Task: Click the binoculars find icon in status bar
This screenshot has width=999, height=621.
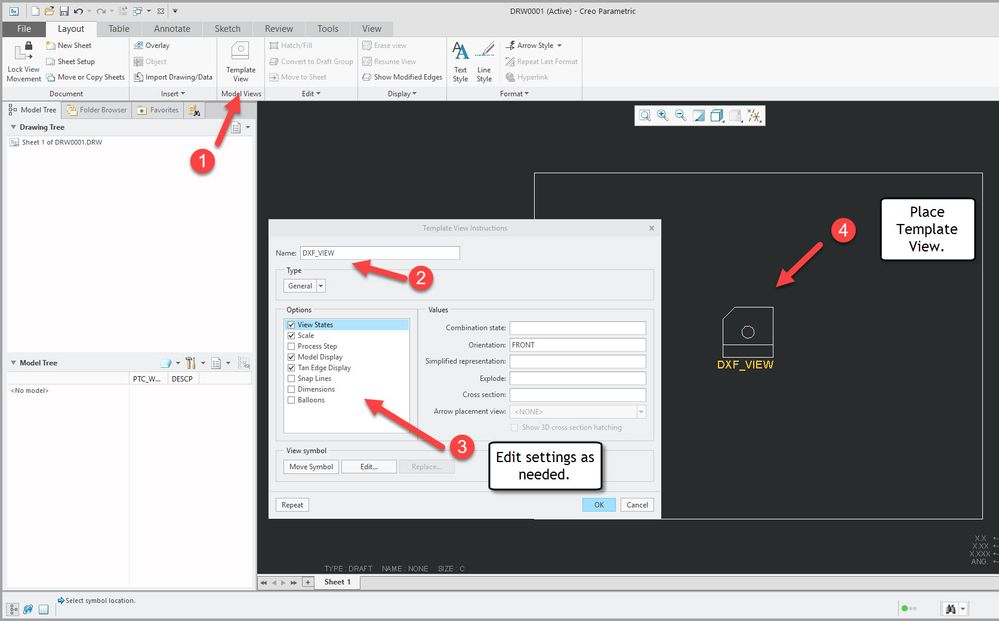Action: click(x=950, y=609)
